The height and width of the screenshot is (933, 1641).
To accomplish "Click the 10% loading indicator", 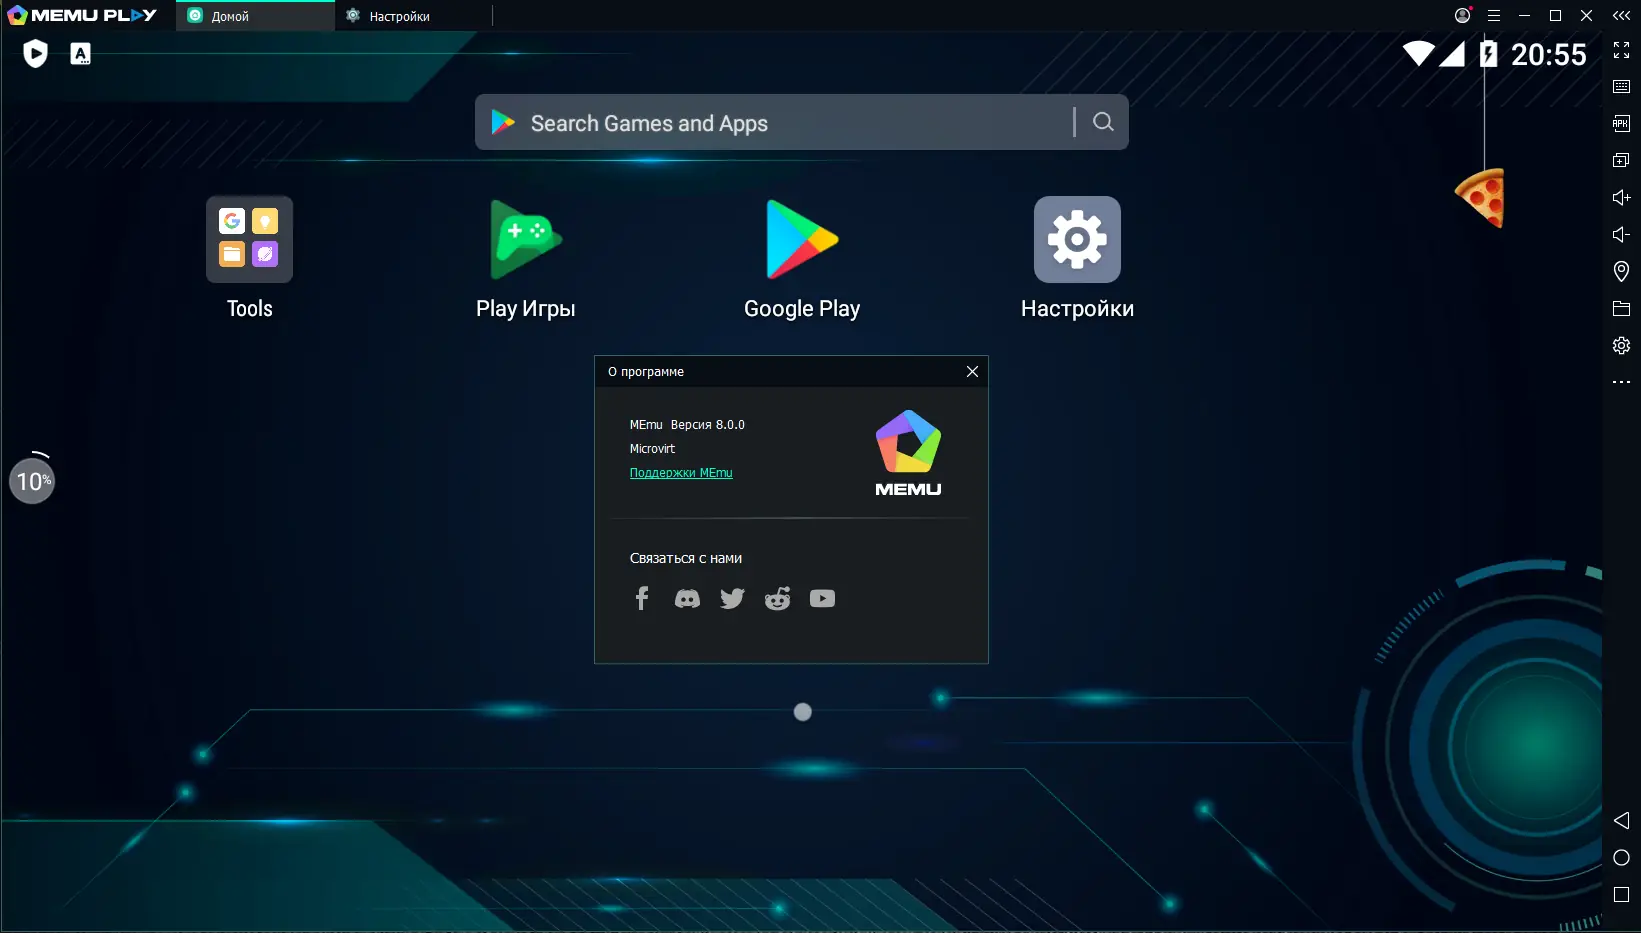I will click(33, 481).
